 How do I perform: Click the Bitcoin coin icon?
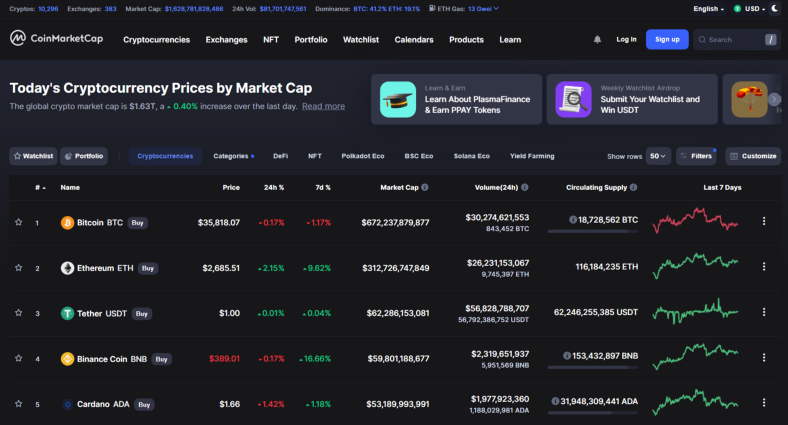pyautogui.click(x=67, y=223)
